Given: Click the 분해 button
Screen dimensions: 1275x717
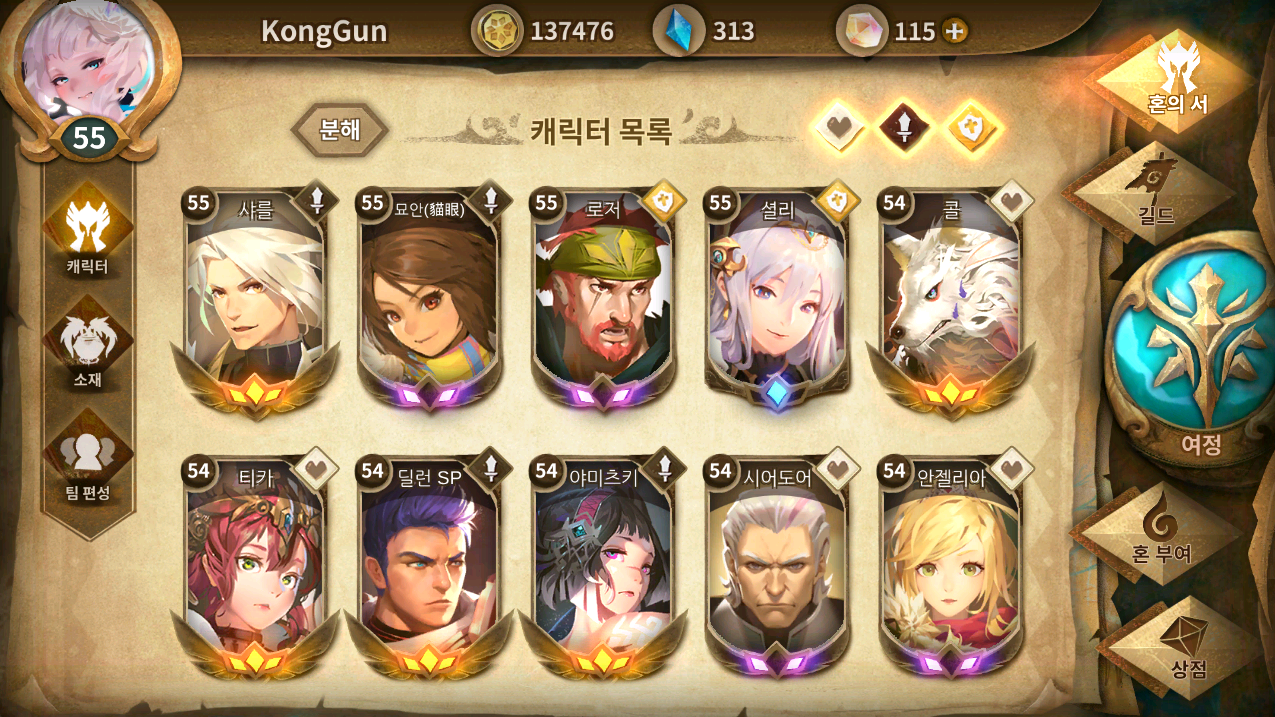Looking at the screenshot, I should click(340, 130).
